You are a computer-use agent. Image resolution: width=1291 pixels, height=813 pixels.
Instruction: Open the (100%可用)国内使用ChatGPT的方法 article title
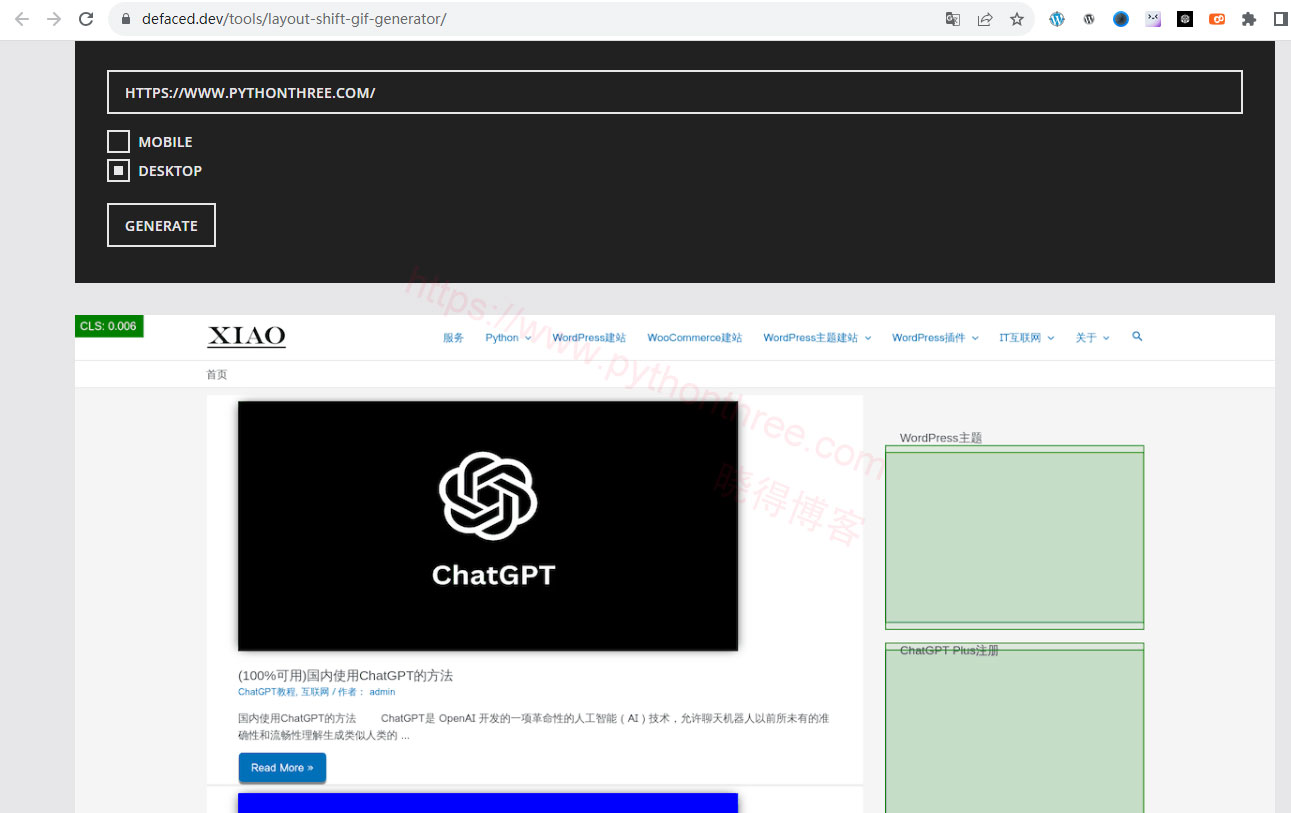click(345, 676)
